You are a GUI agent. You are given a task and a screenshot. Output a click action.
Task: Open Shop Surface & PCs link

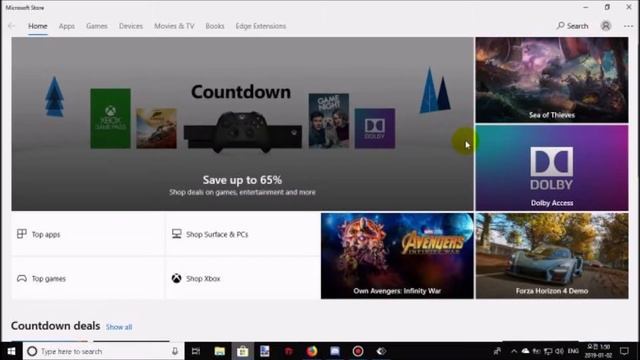[243, 234]
